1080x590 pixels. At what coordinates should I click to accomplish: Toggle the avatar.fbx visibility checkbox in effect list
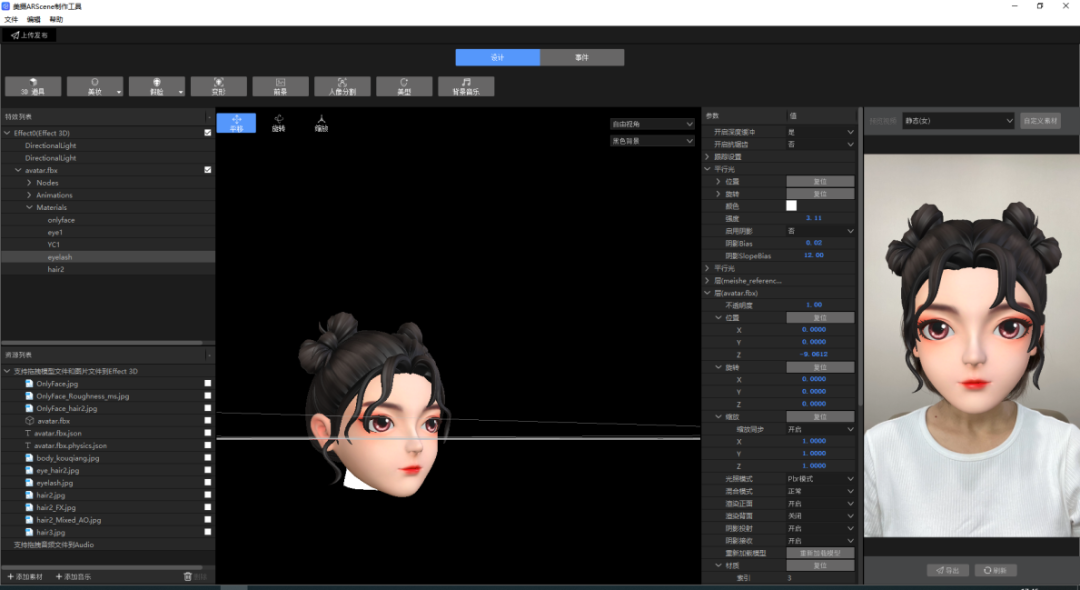[x=208, y=170]
